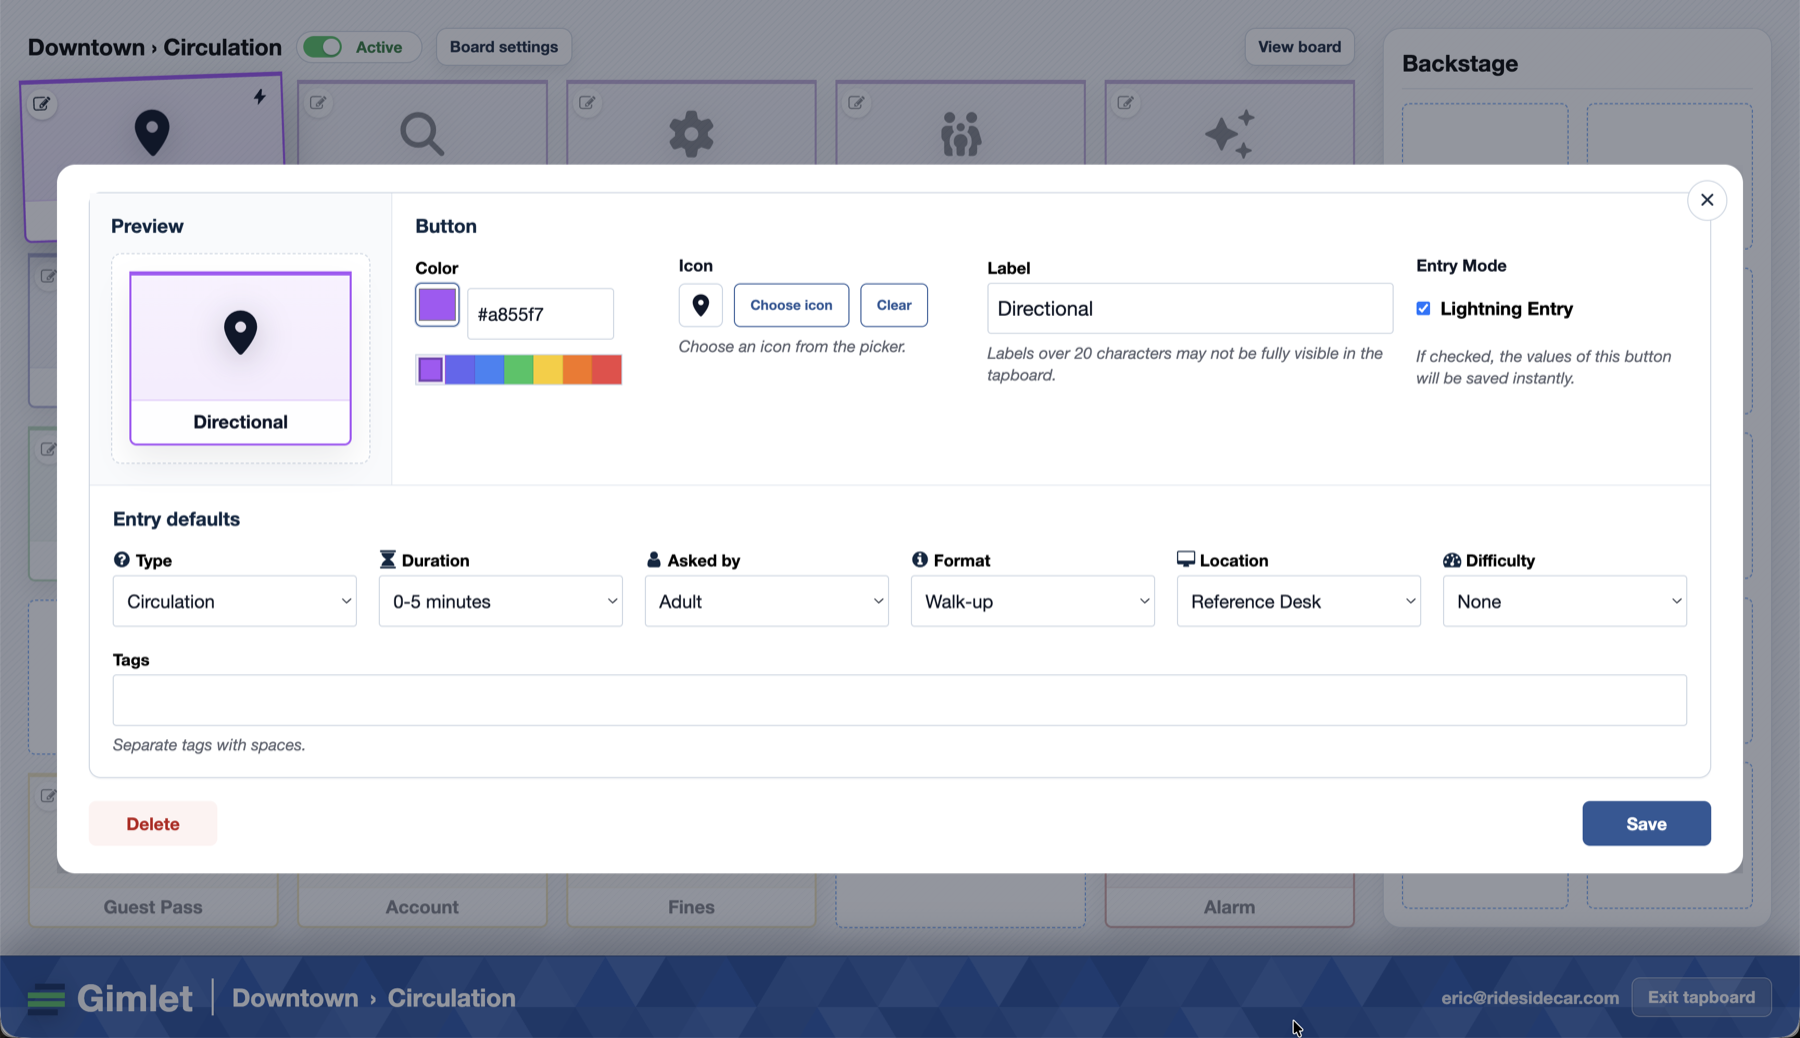
Task: Click the Fines tile behind dialog
Action: coord(691,900)
